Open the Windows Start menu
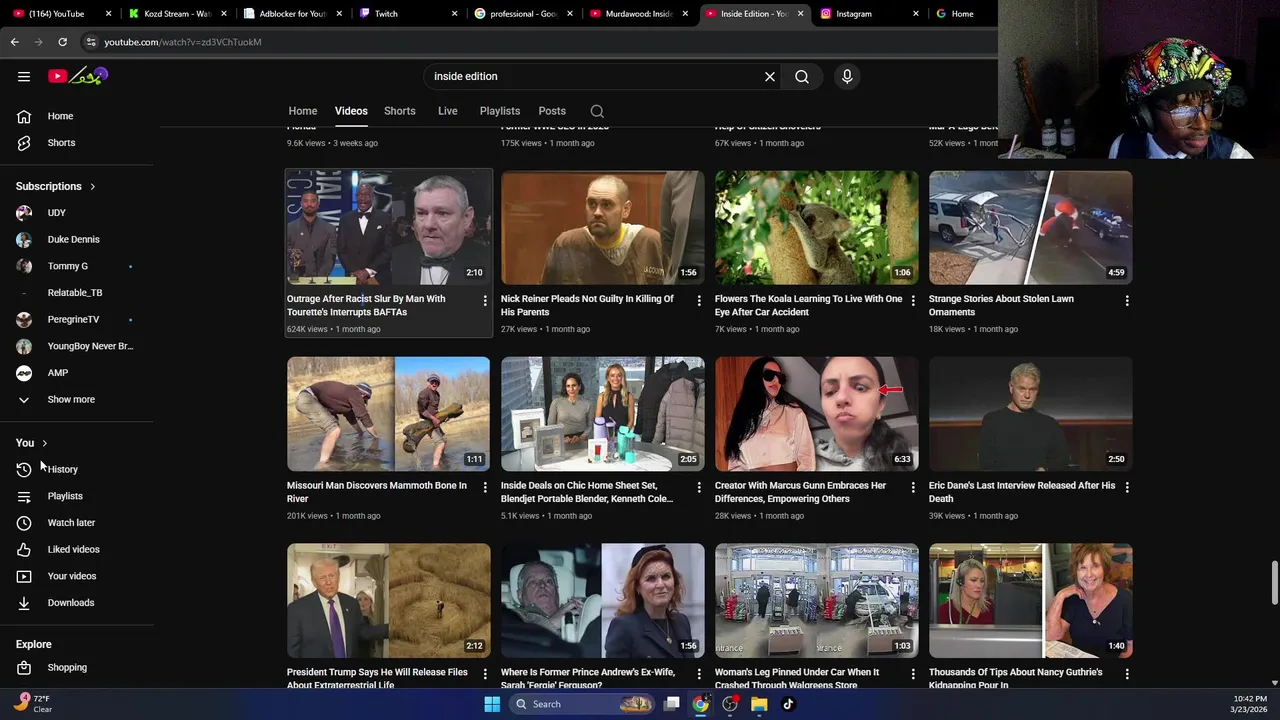Viewport: 1280px width, 720px height. click(x=491, y=704)
